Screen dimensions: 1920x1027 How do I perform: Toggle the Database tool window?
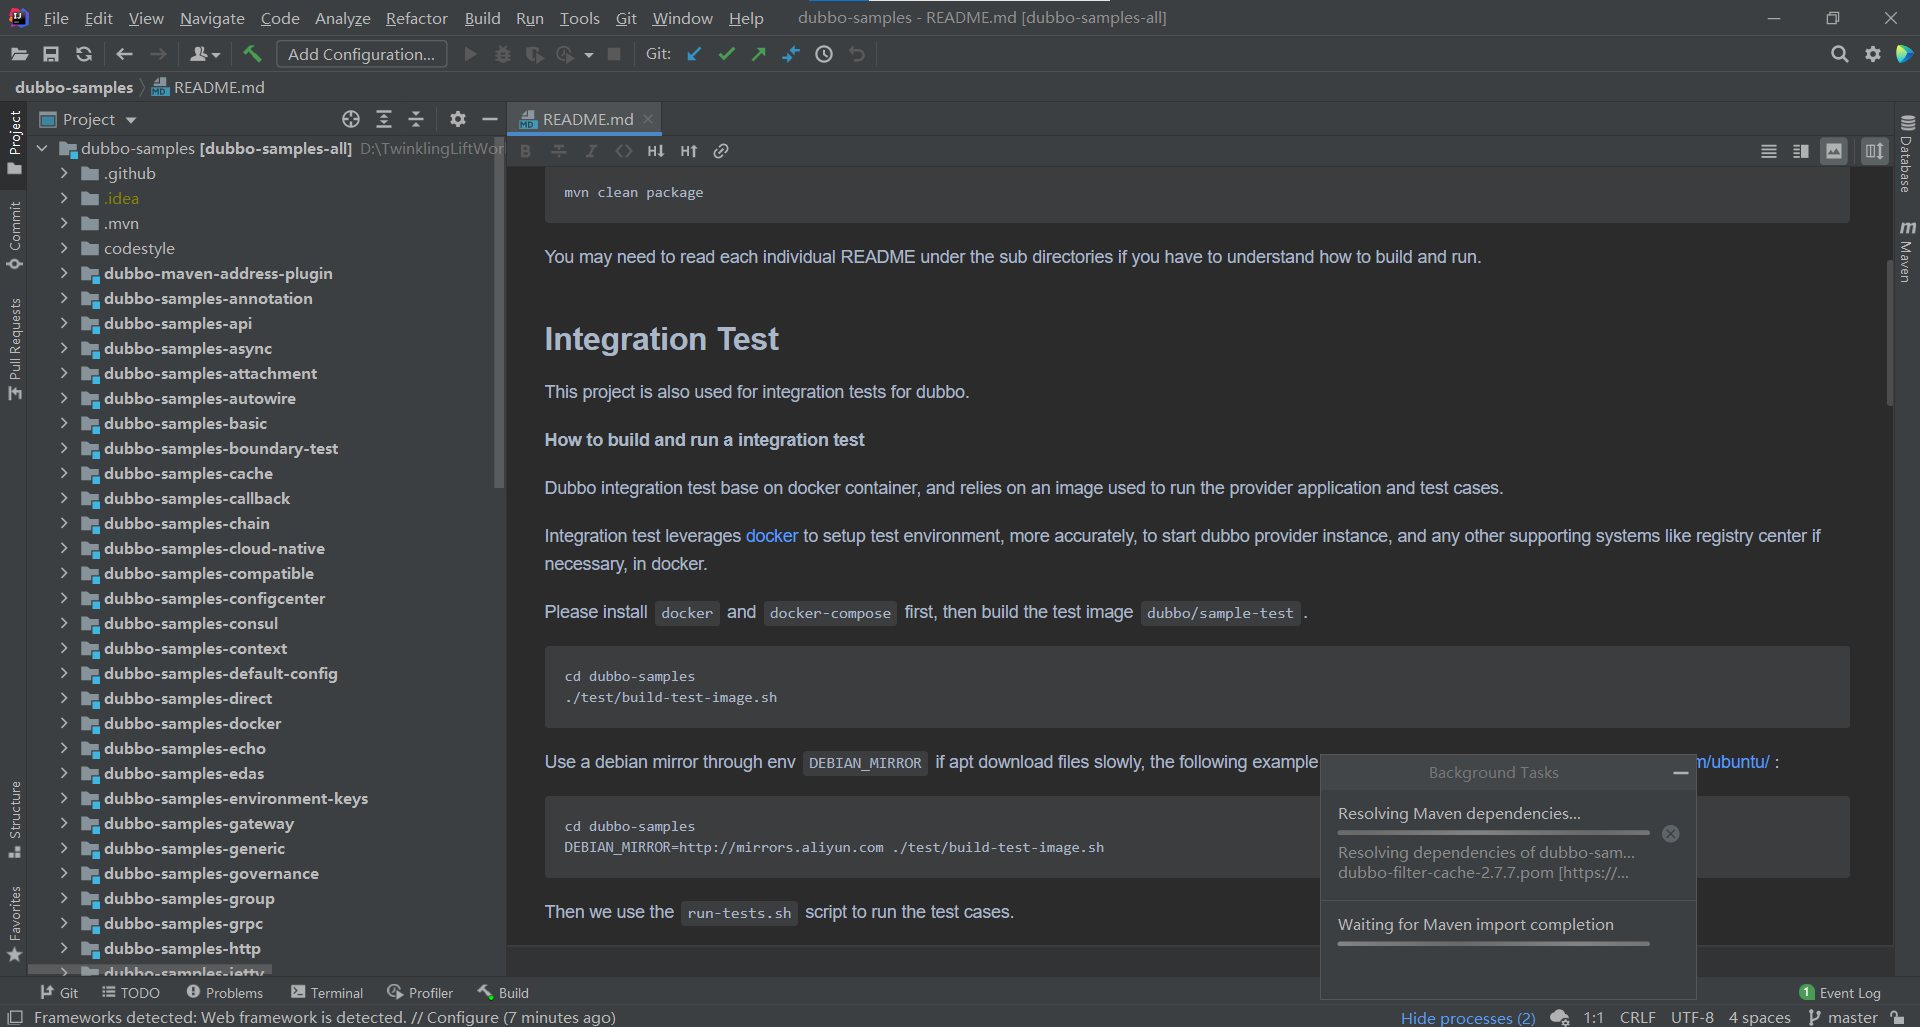pyautogui.click(x=1906, y=153)
